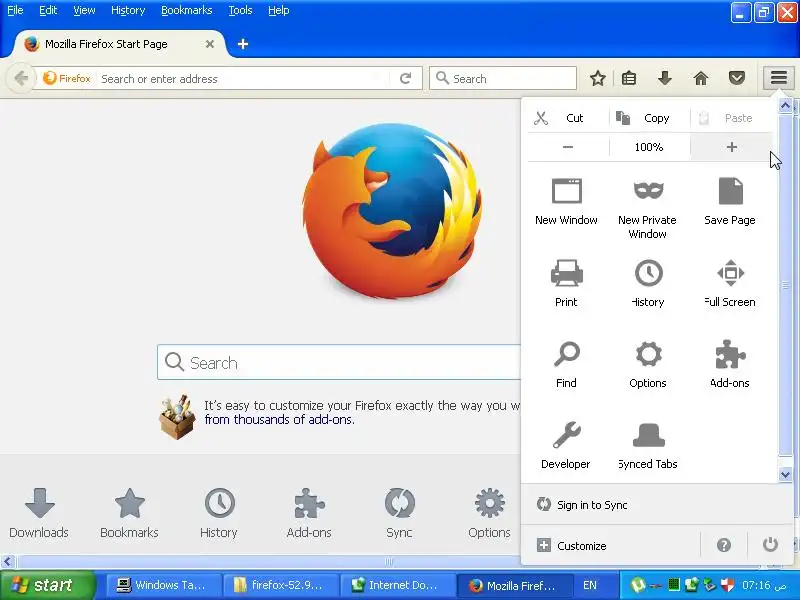800x600 pixels.
Task: Open Developer tools menu item
Action: (x=566, y=445)
